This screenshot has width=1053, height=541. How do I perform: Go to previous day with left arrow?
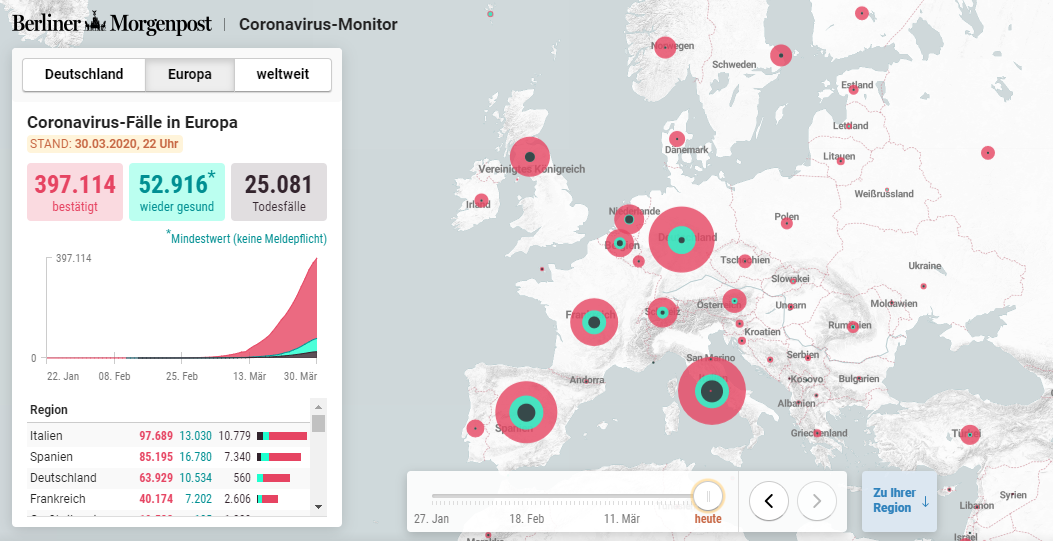coord(768,500)
